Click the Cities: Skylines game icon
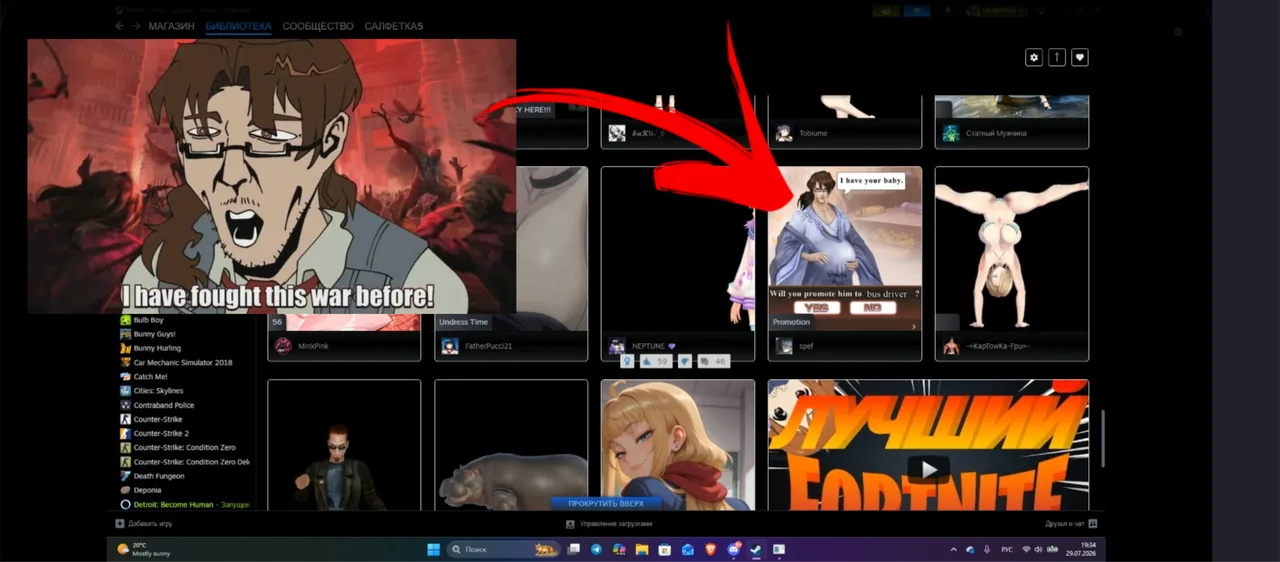The width and height of the screenshot is (1280, 562). coord(126,391)
